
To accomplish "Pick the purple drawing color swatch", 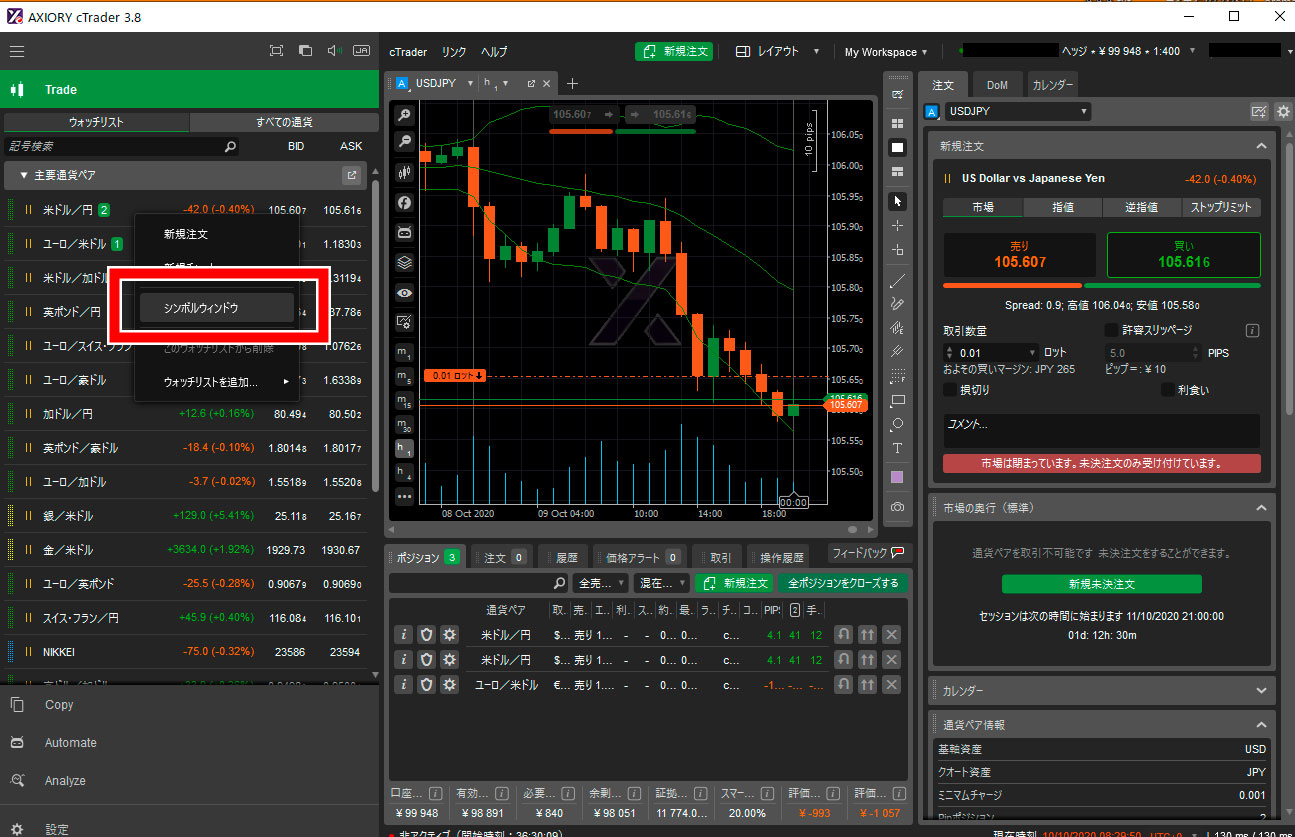I will pos(897,477).
